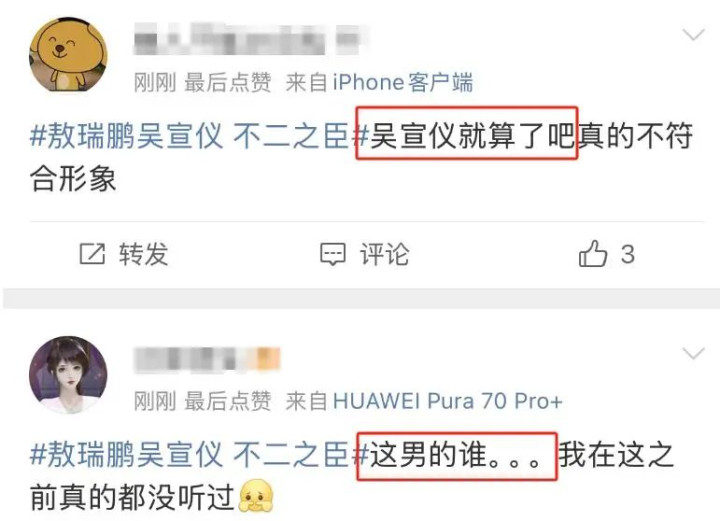Tap the 这男的谁。。。 highlighted text
This screenshot has width=720, height=521.
tap(457, 454)
